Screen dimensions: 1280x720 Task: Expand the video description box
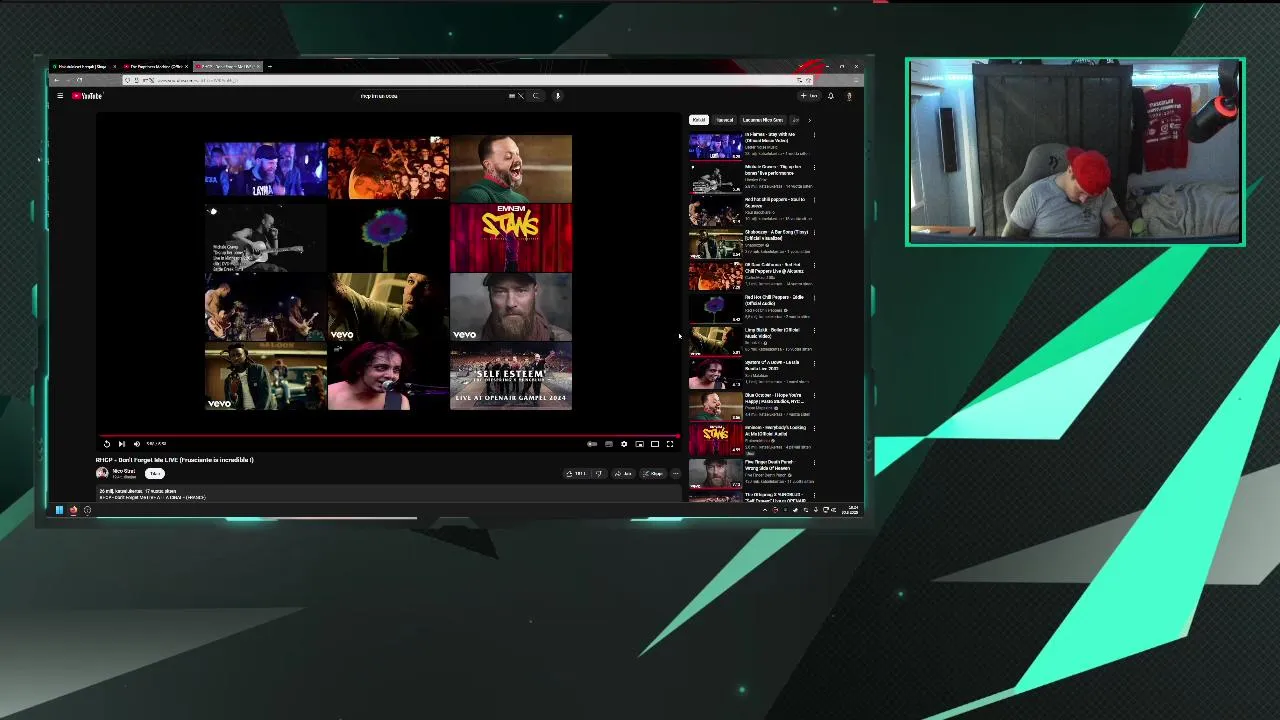point(389,493)
